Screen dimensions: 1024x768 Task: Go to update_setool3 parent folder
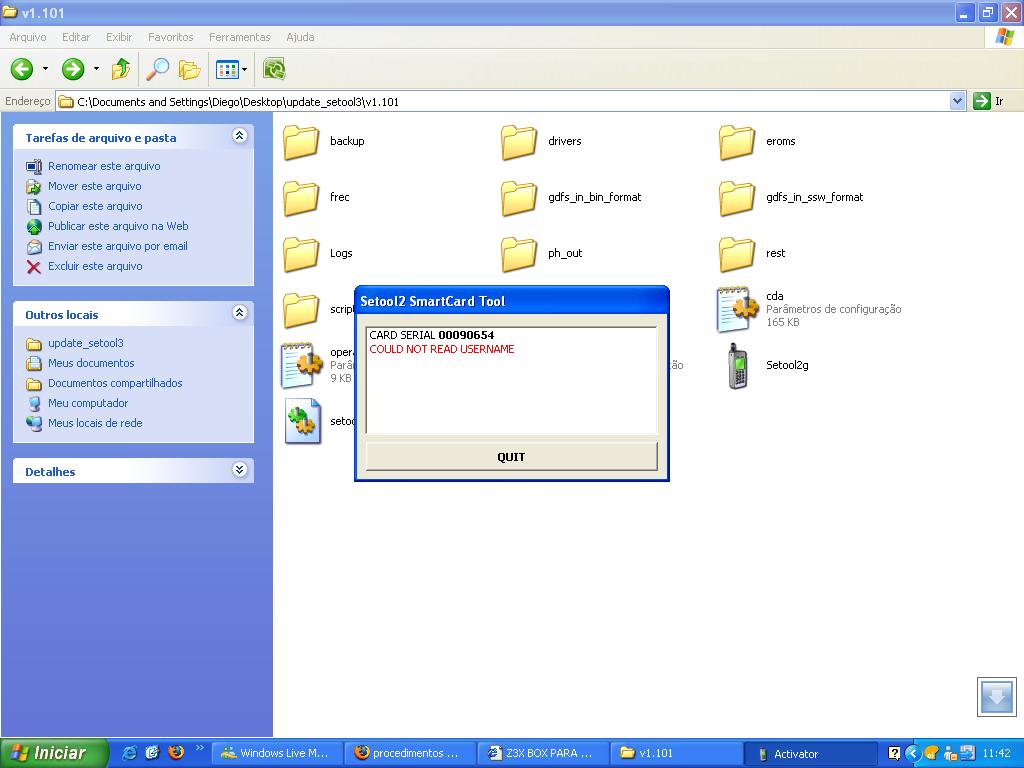click(x=86, y=344)
